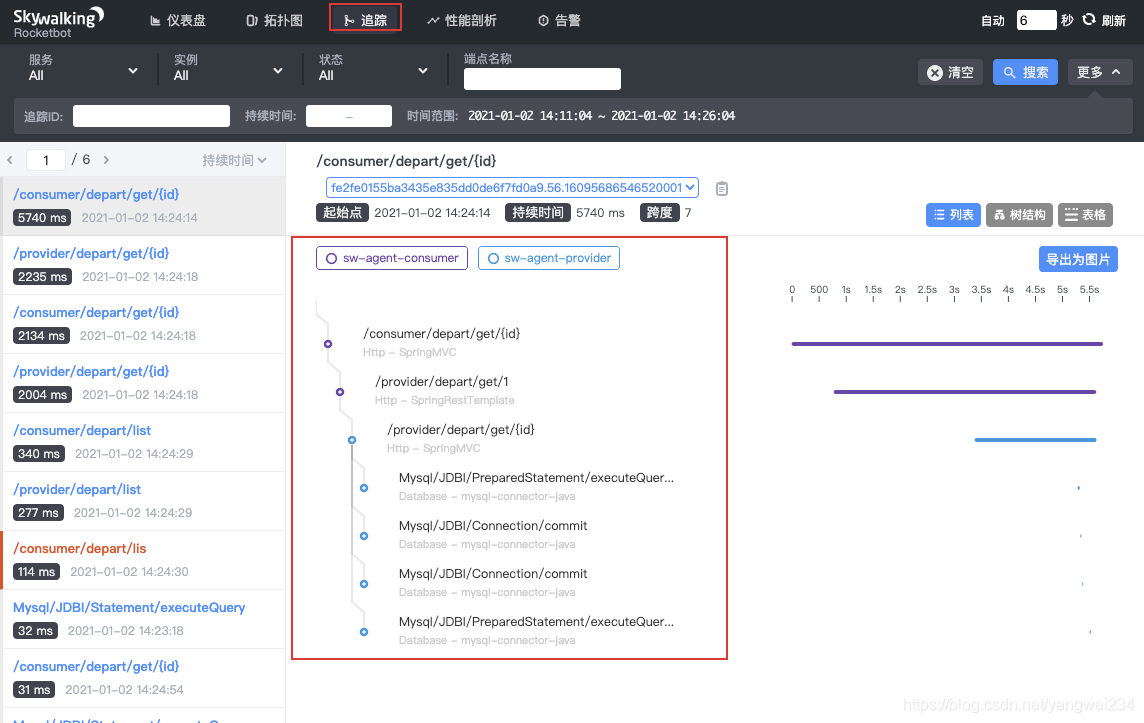Open the 持续时间 sort dropdown
Image resolution: width=1144 pixels, height=723 pixels.
click(x=234, y=160)
